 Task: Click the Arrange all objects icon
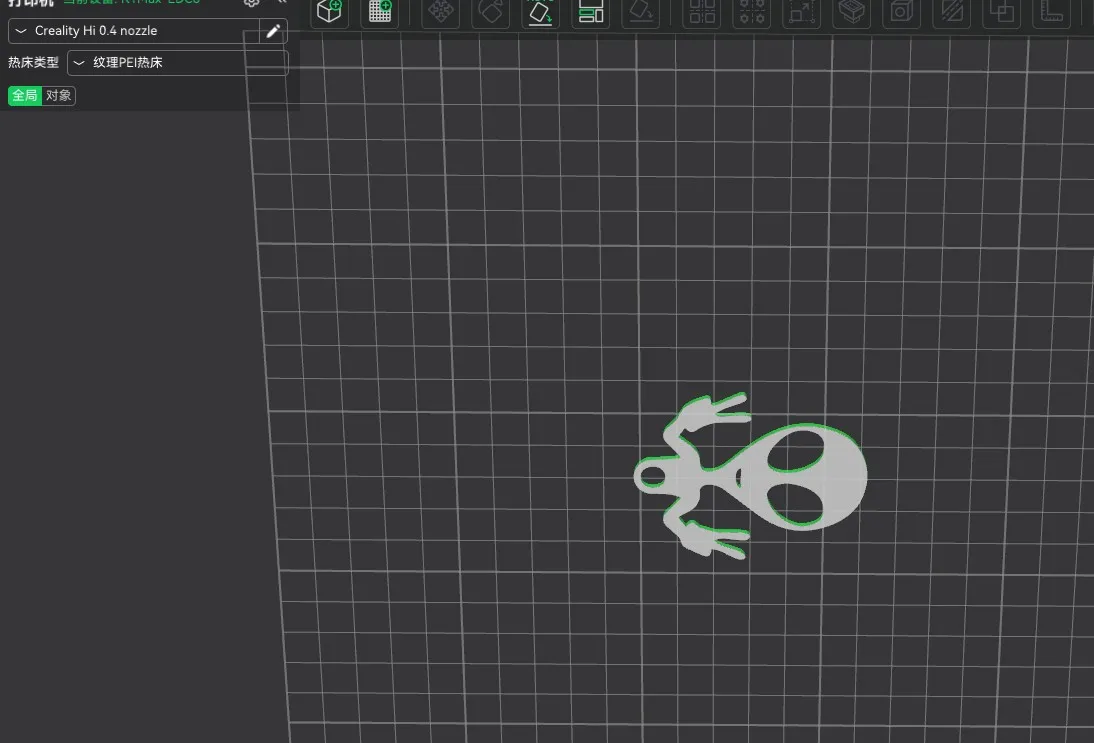[591, 11]
